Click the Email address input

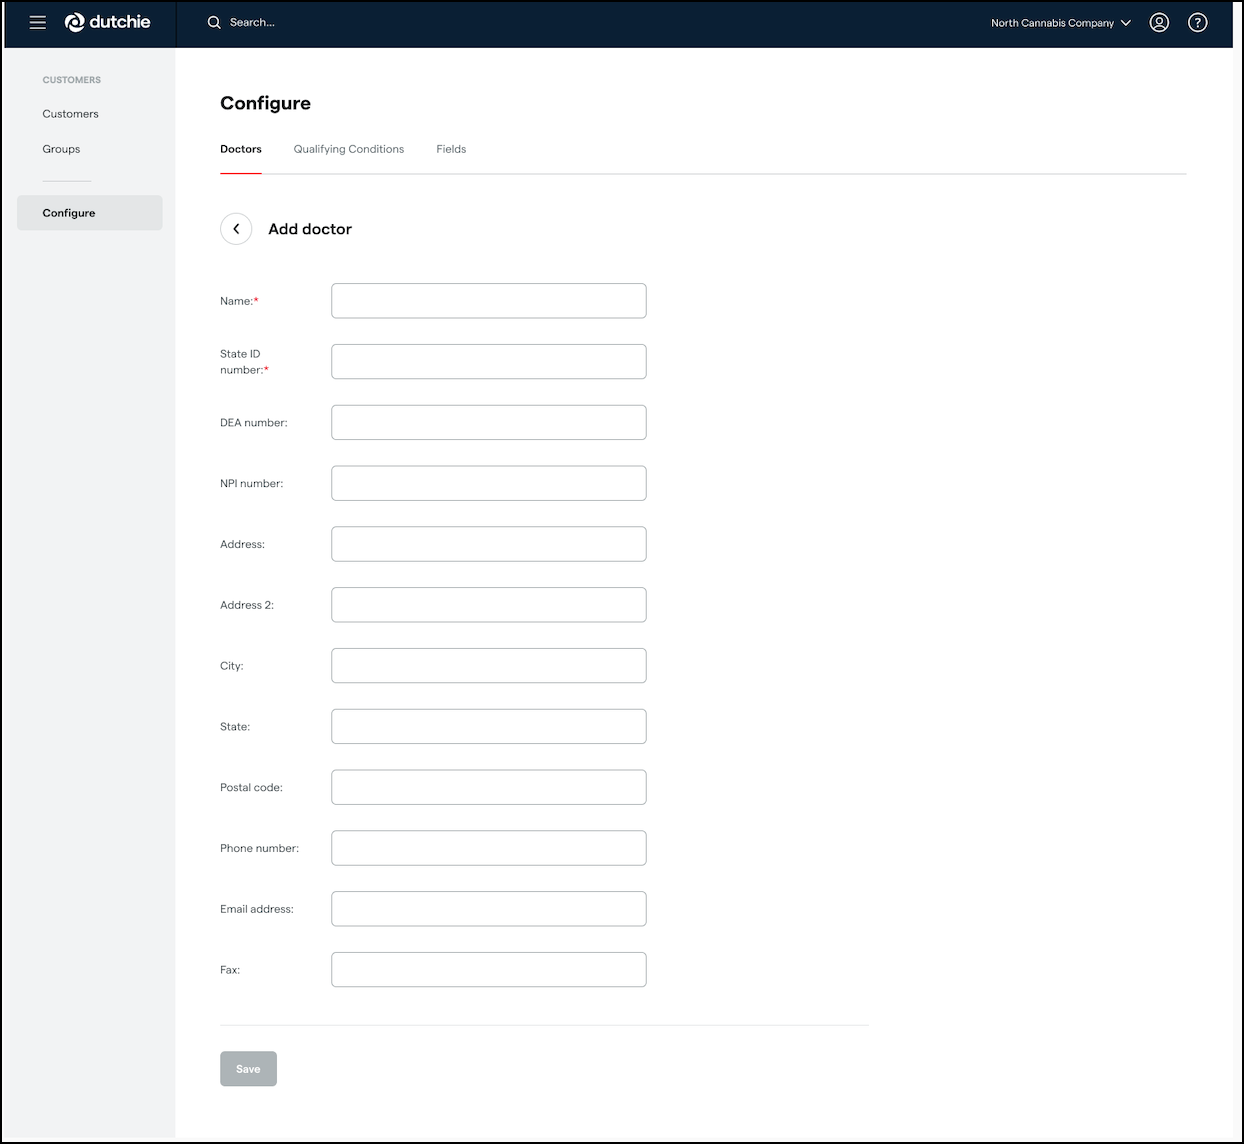pyautogui.click(x=488, y=909)
